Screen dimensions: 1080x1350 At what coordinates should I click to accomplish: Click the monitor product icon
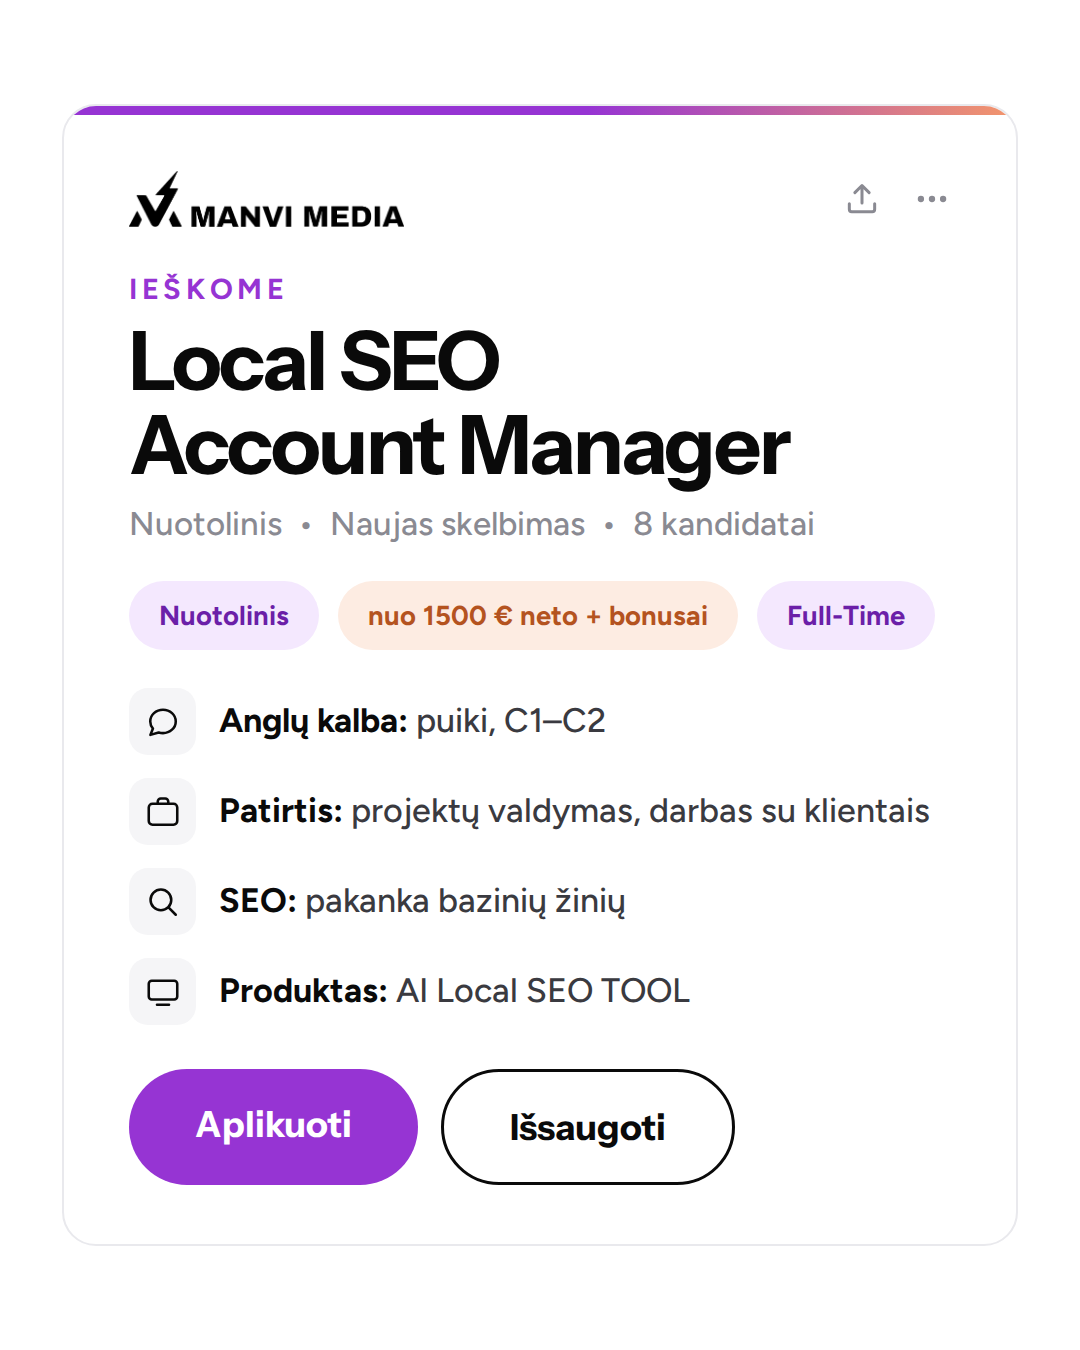coord(163,991)
